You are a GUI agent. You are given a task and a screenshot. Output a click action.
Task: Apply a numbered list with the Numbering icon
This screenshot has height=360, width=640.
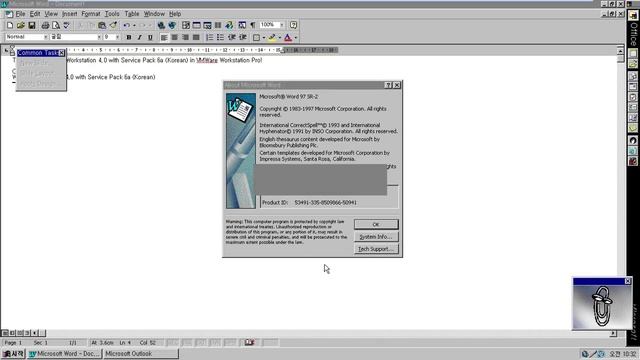click(x=209, y=38)
